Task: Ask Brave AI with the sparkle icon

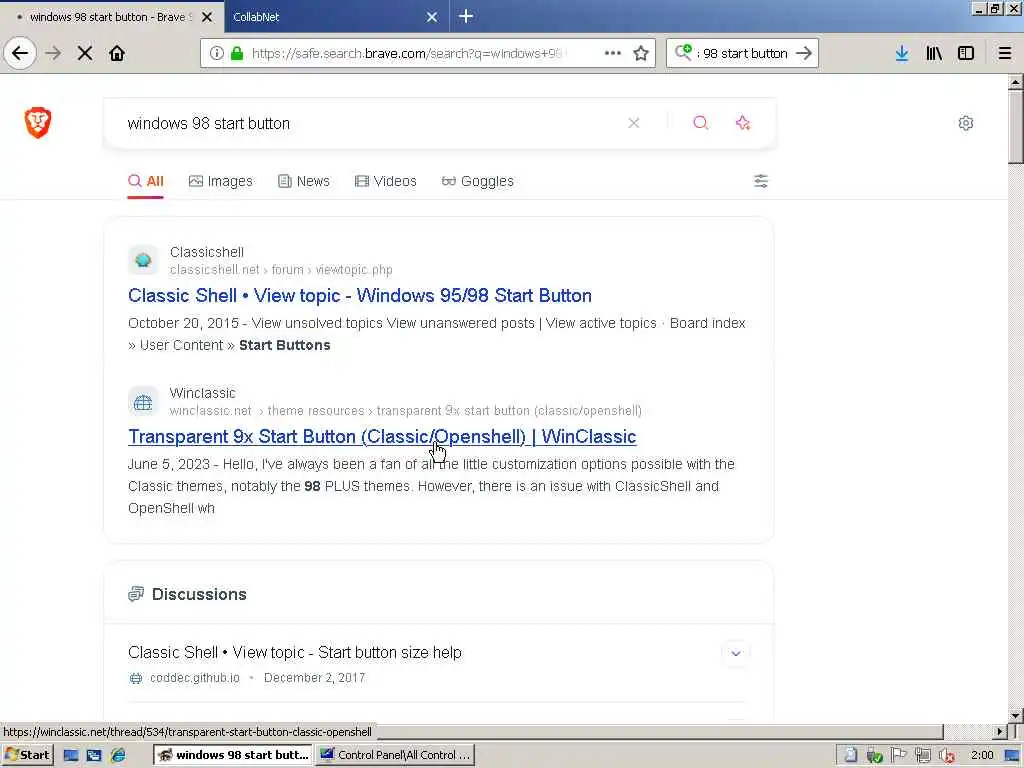Action: pos(743,123)
